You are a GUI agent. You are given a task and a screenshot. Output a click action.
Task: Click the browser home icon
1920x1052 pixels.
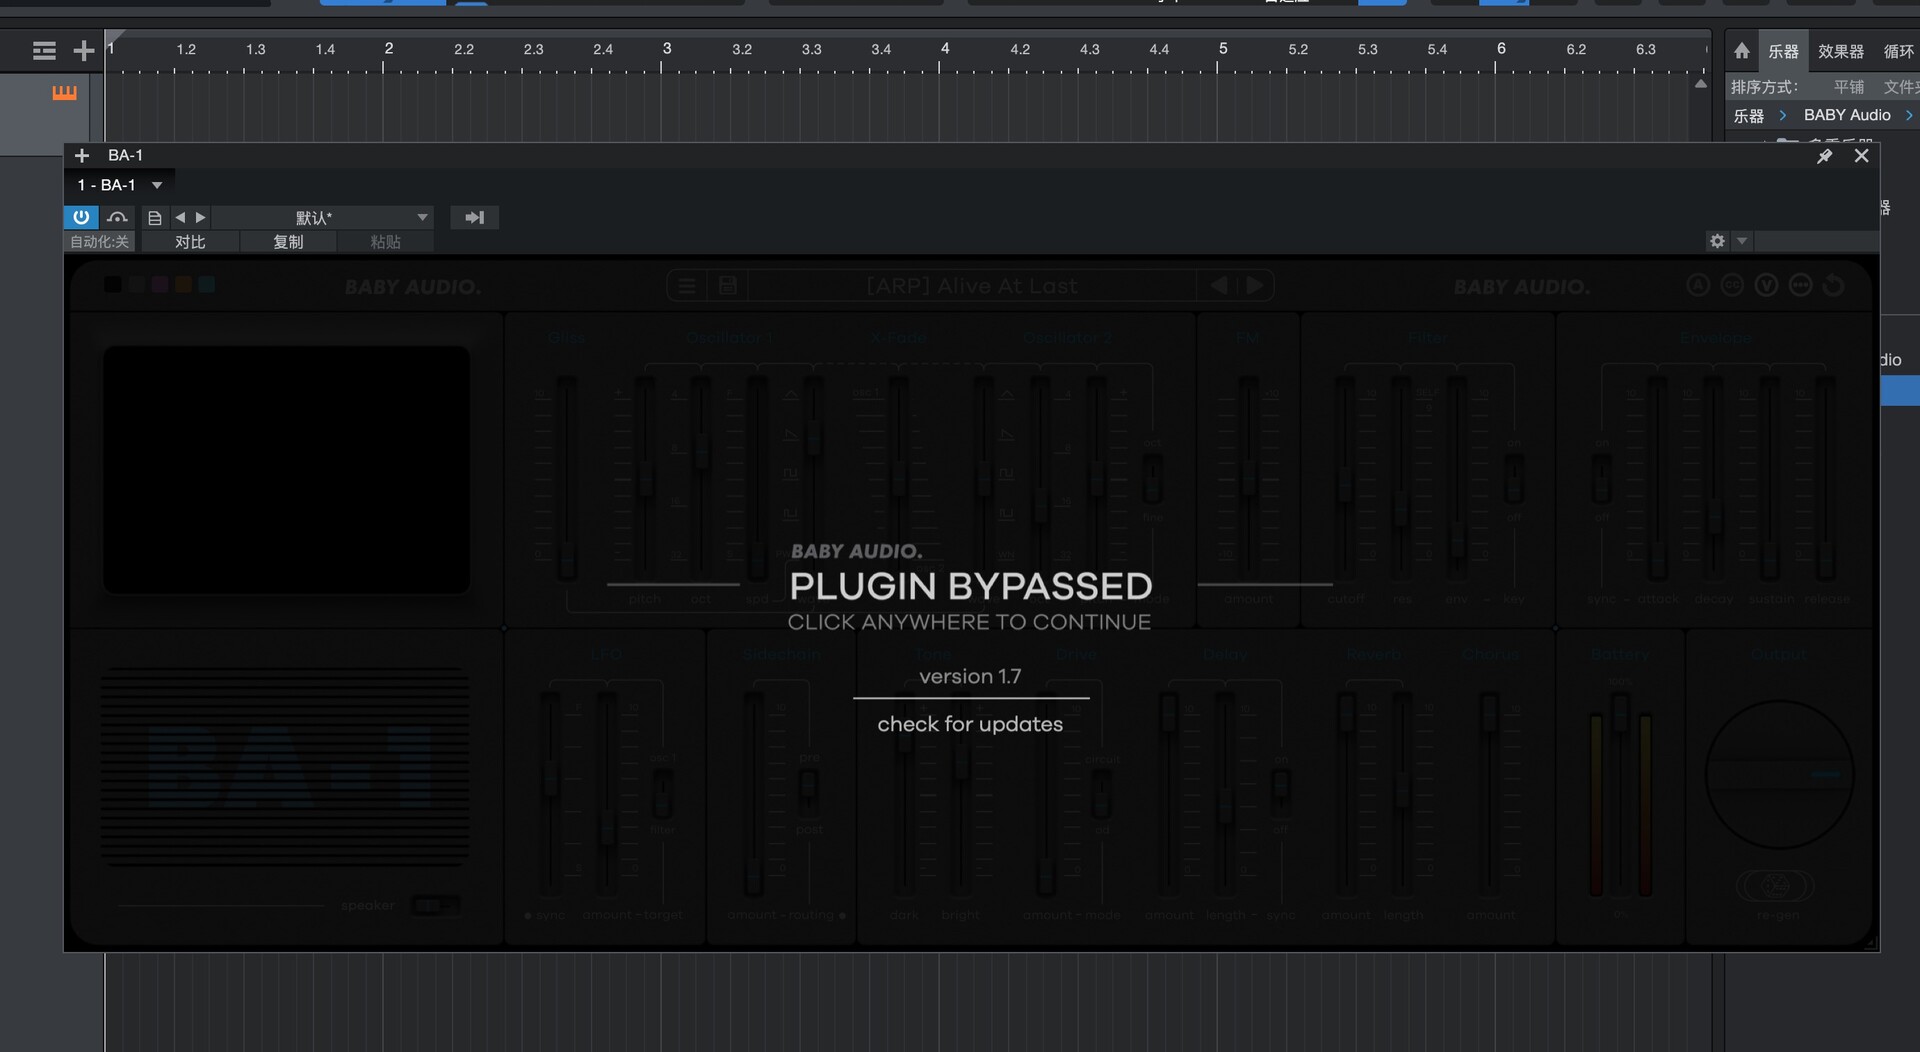[1741, 51]
